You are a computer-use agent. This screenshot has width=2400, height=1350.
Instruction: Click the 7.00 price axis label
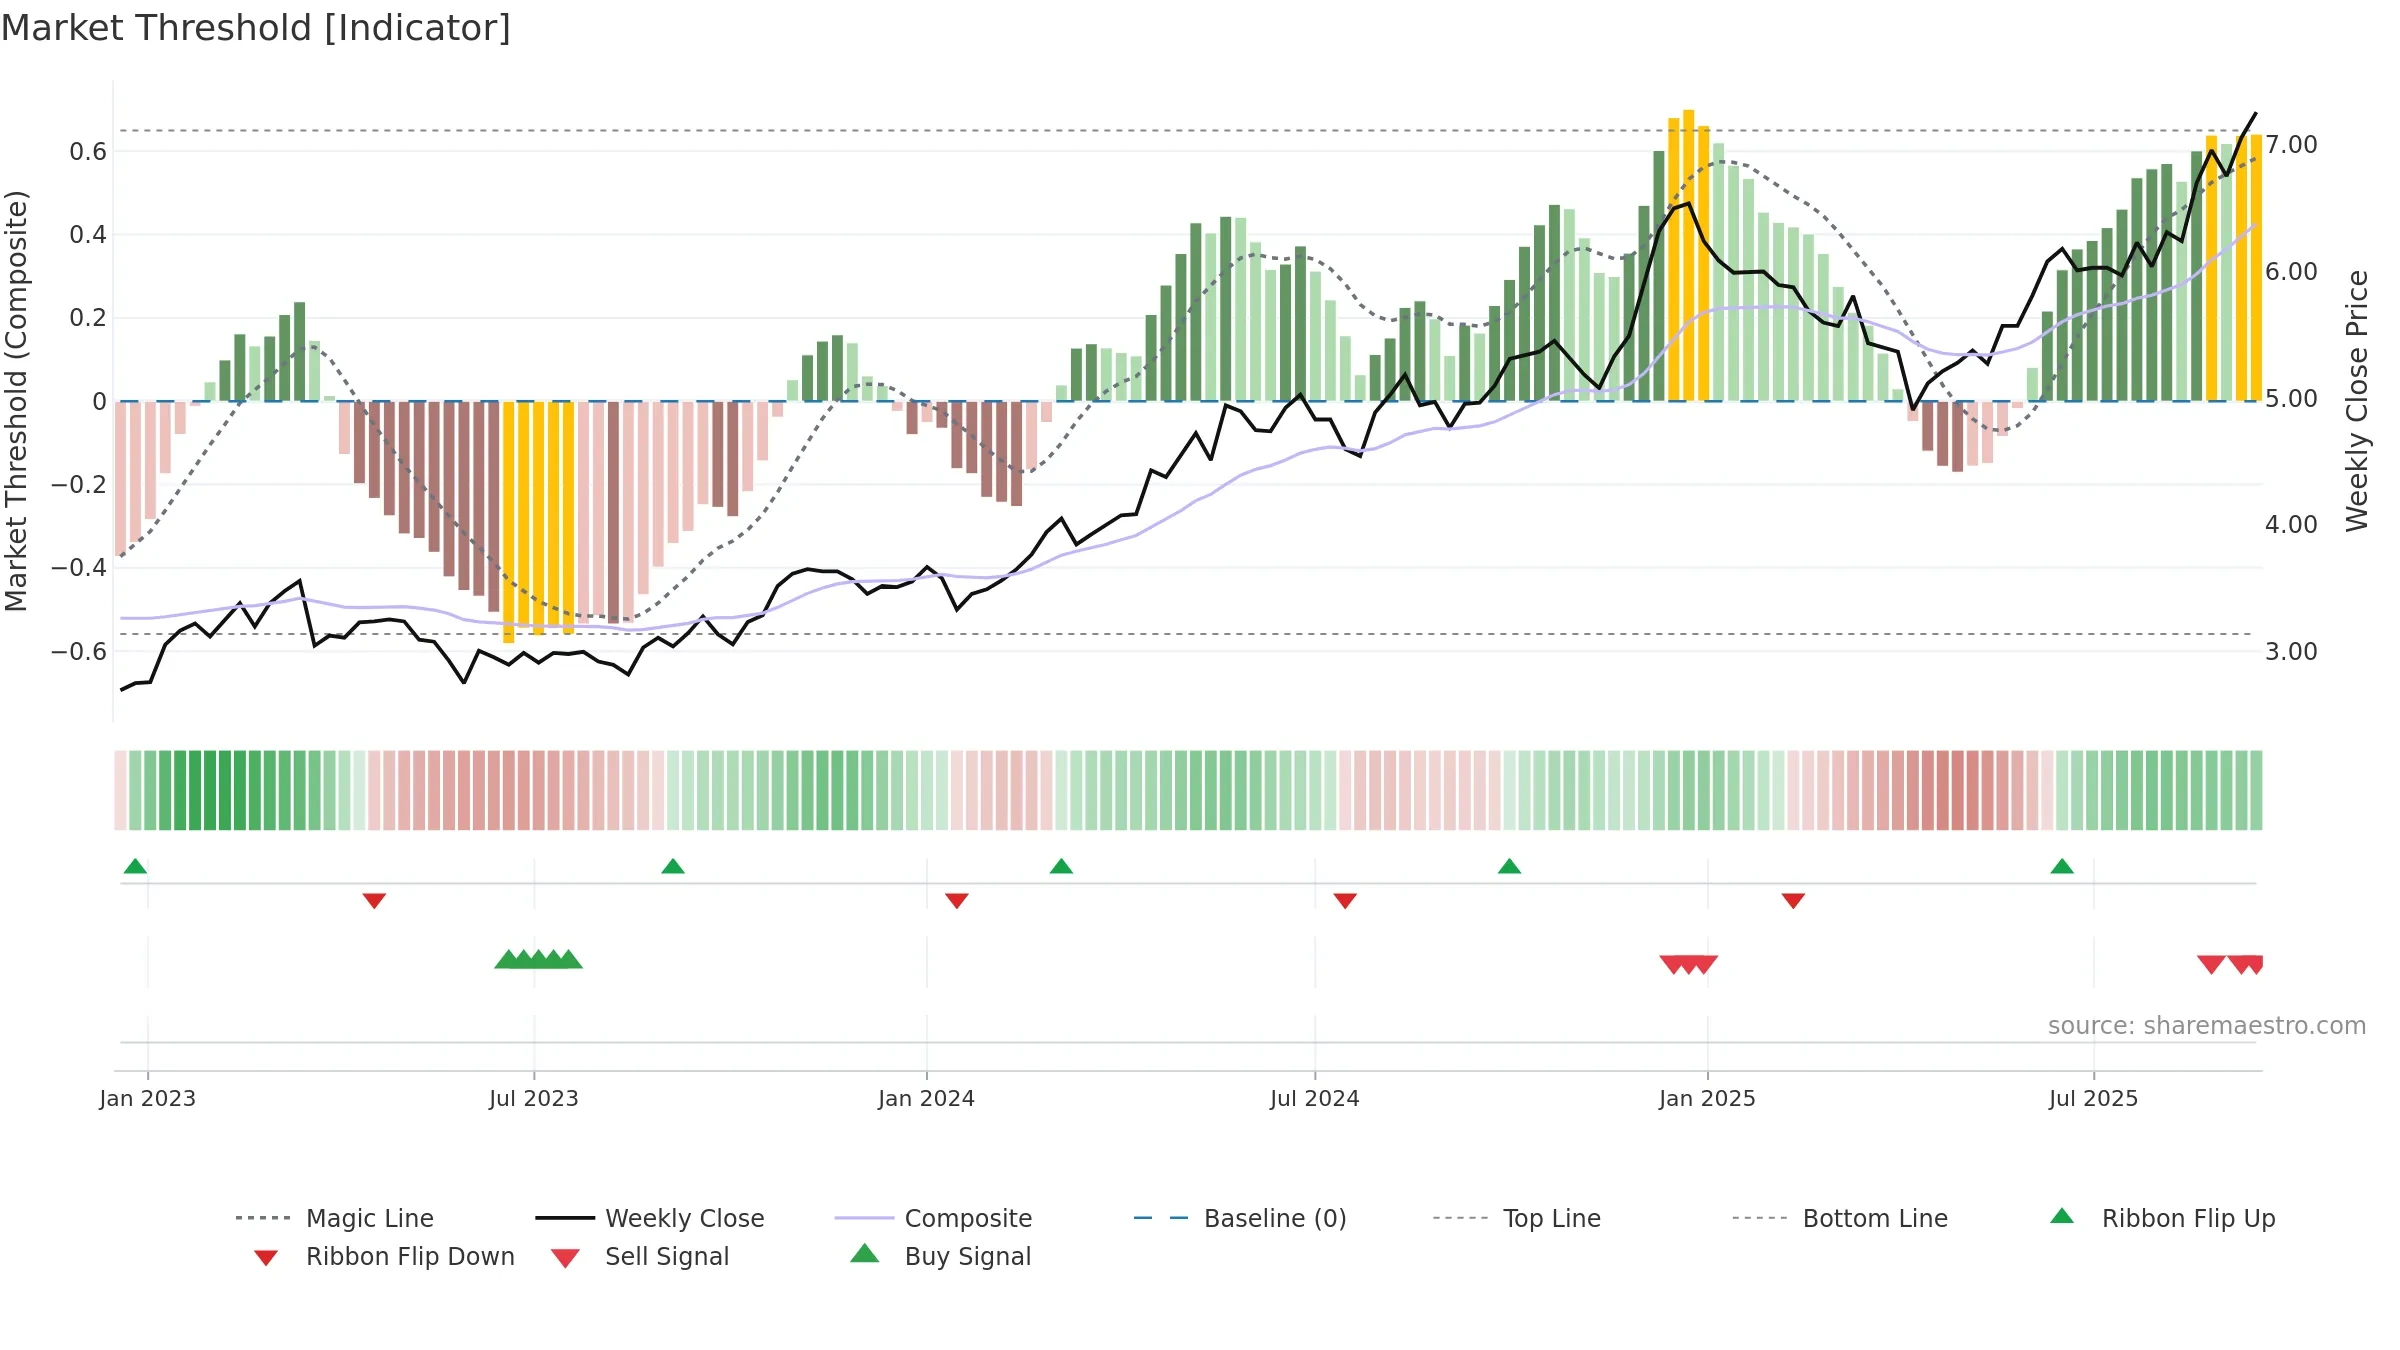pyautogui.click(x=2291, y=145)
